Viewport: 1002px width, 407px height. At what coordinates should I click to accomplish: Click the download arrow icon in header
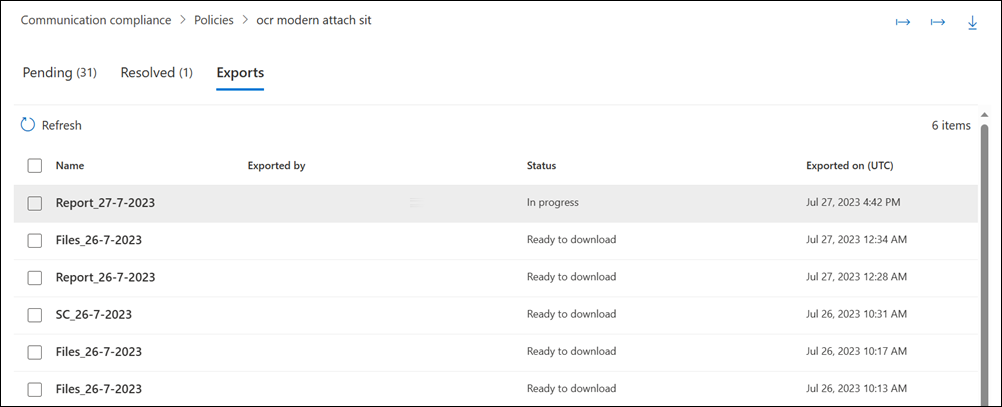pos(972,22)
